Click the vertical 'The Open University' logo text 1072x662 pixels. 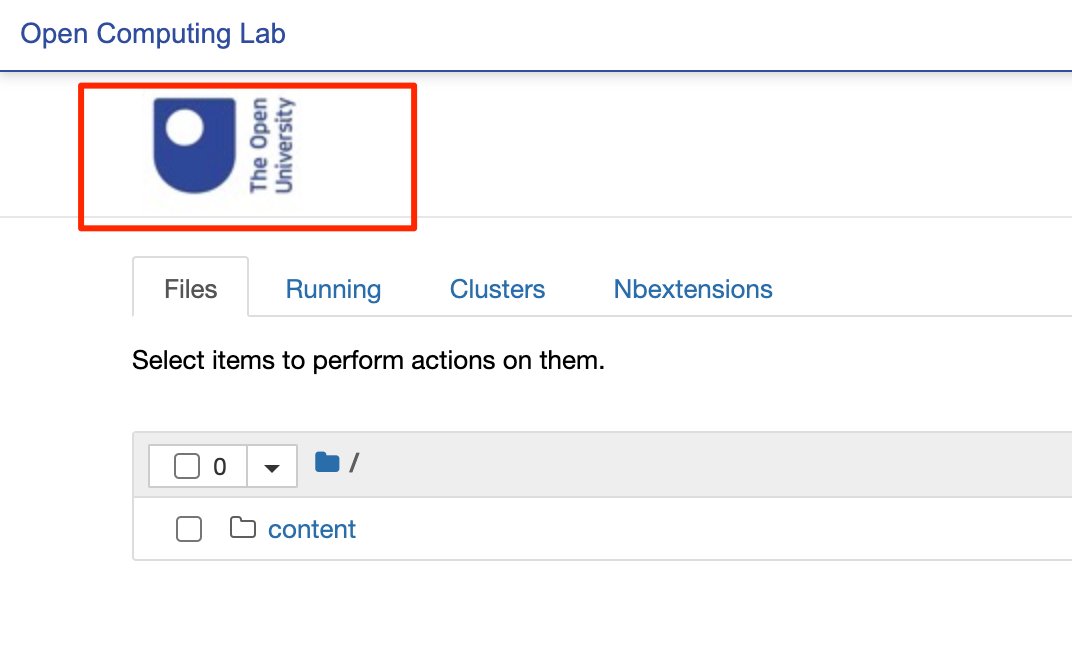271,145
